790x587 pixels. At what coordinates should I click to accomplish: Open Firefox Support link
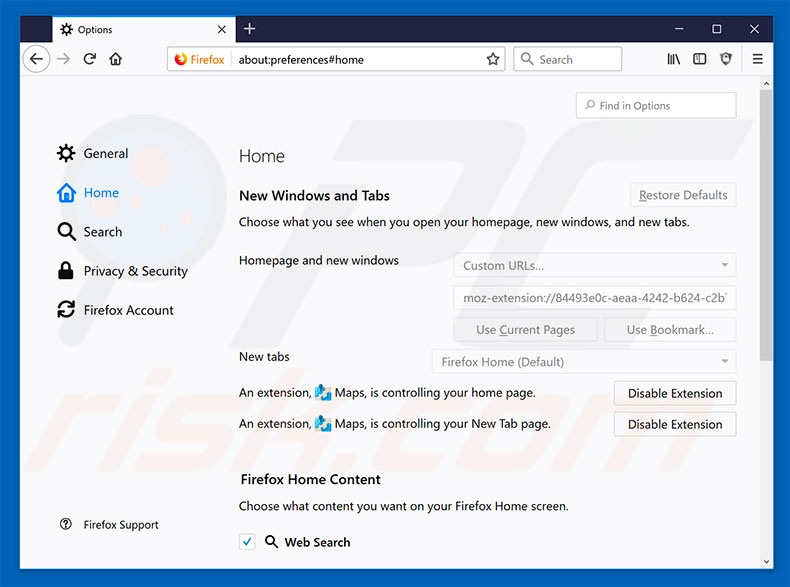tap(121, 525)
